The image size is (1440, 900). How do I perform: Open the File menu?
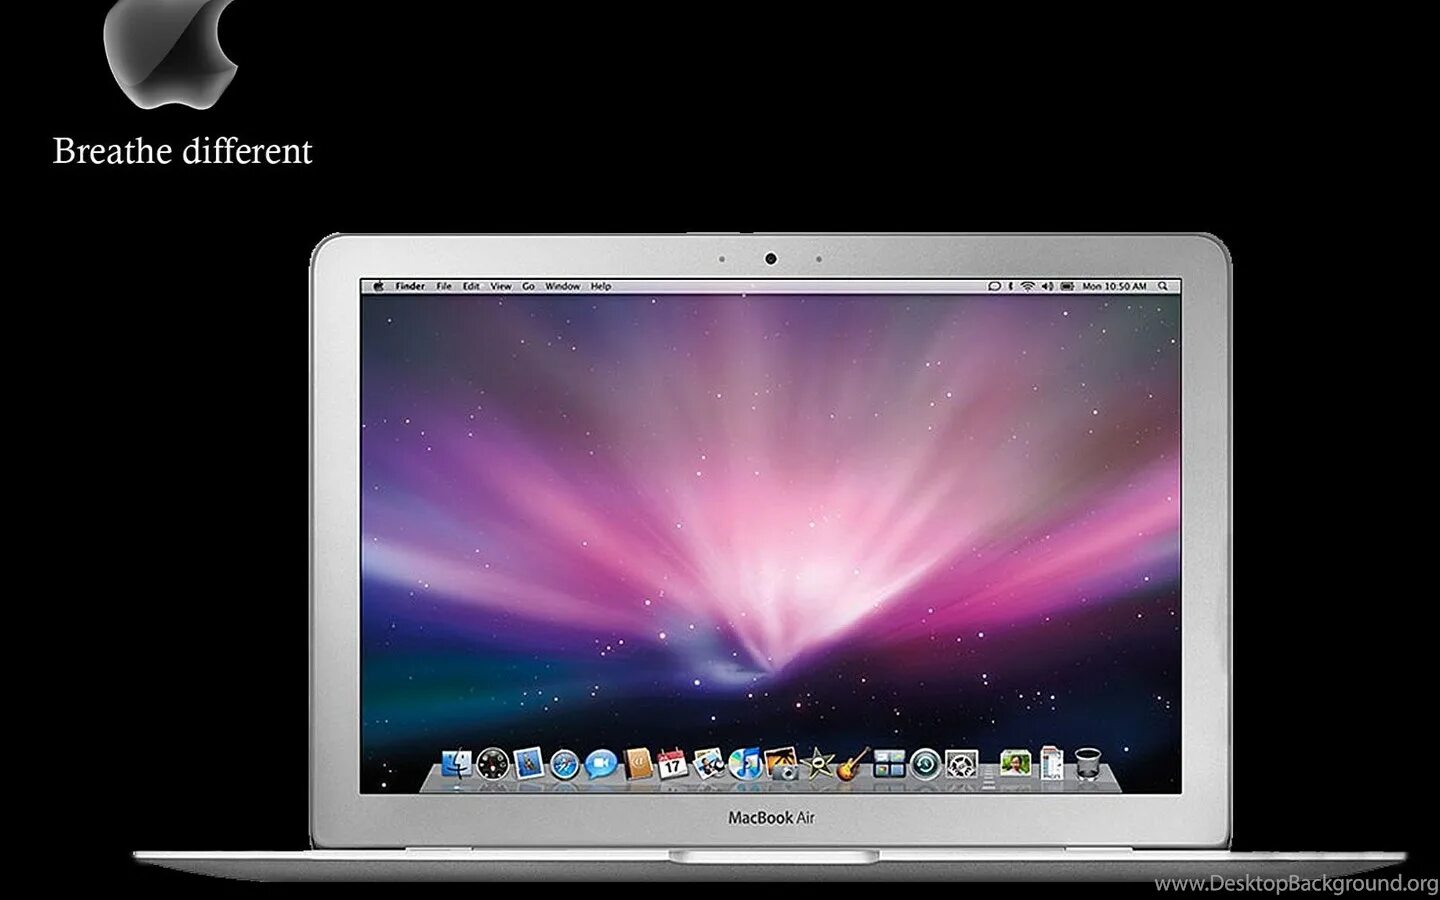click(444, 286)
